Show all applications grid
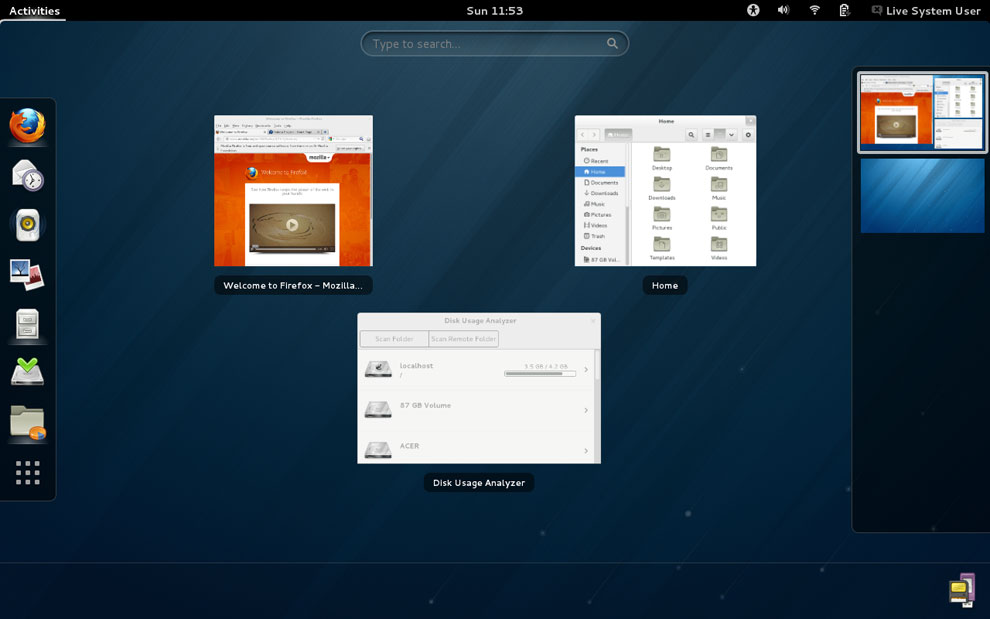Image resolution: width=990 pixels, height=619 pixels. coord(27,472)
